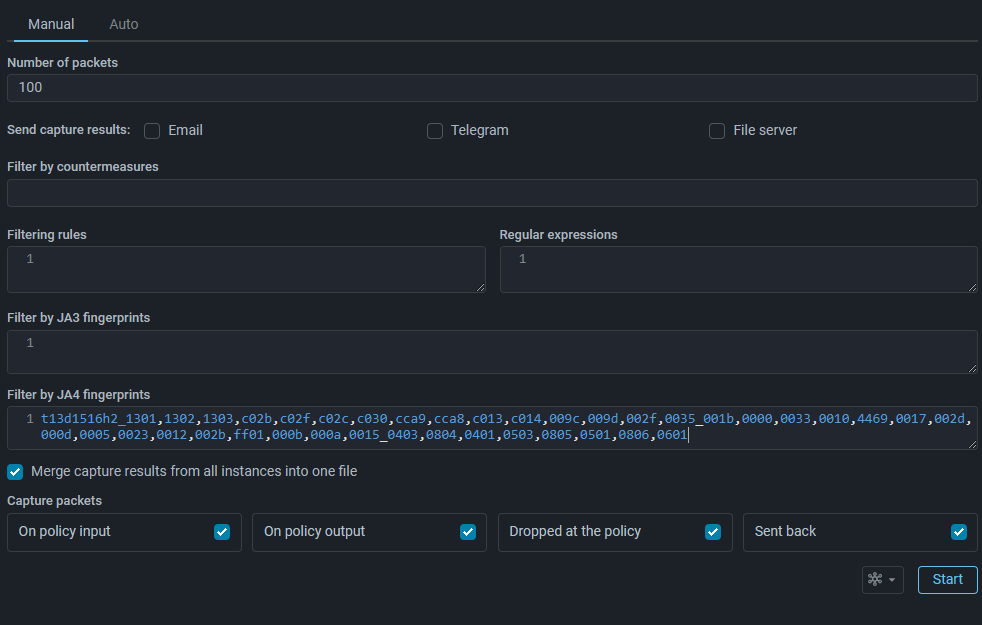Open the cluster instances dropdown next to Start
This screenshot has width=982, height=625.
tap(882, 580)
